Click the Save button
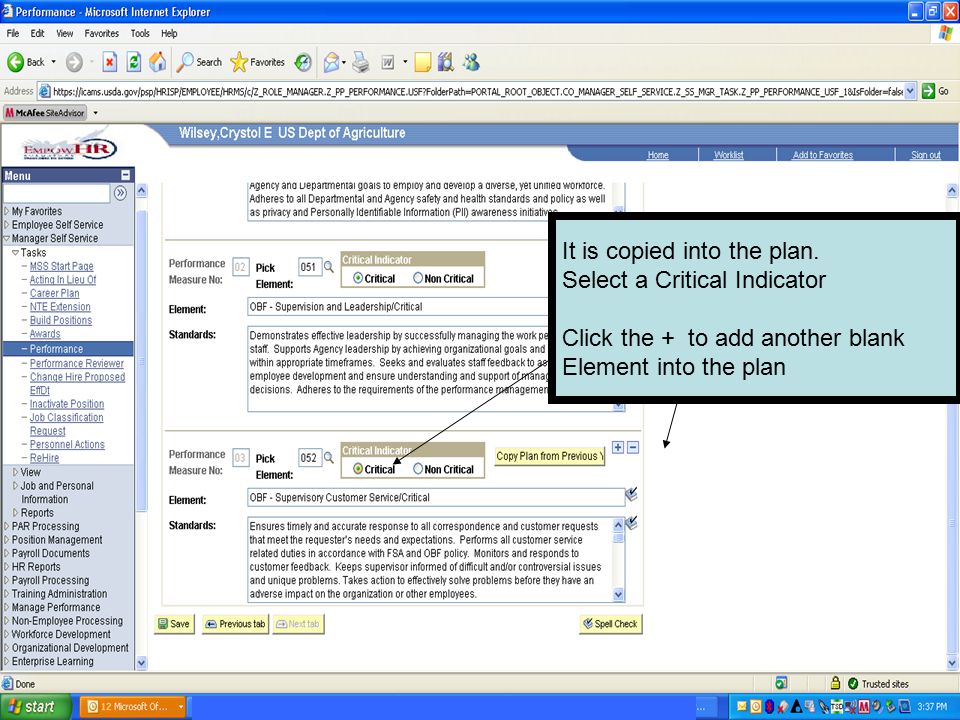Viewport: 960px width, 720px height. click(174, 624)
